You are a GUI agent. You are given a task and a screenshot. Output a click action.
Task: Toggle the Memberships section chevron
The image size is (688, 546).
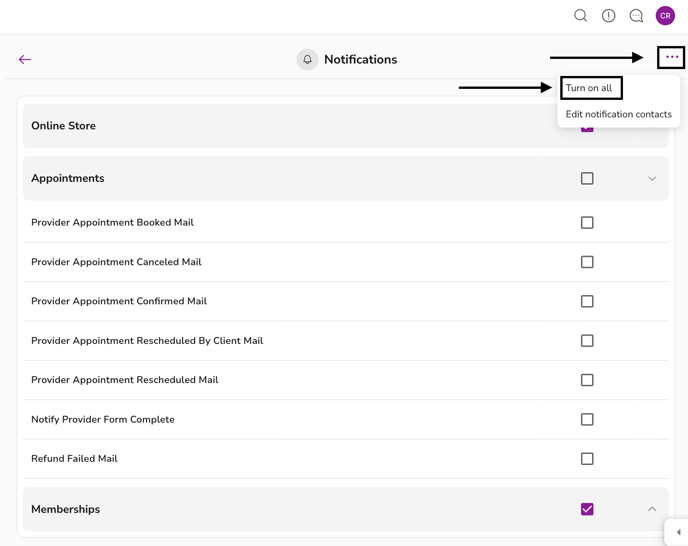[x=652, y=509]
